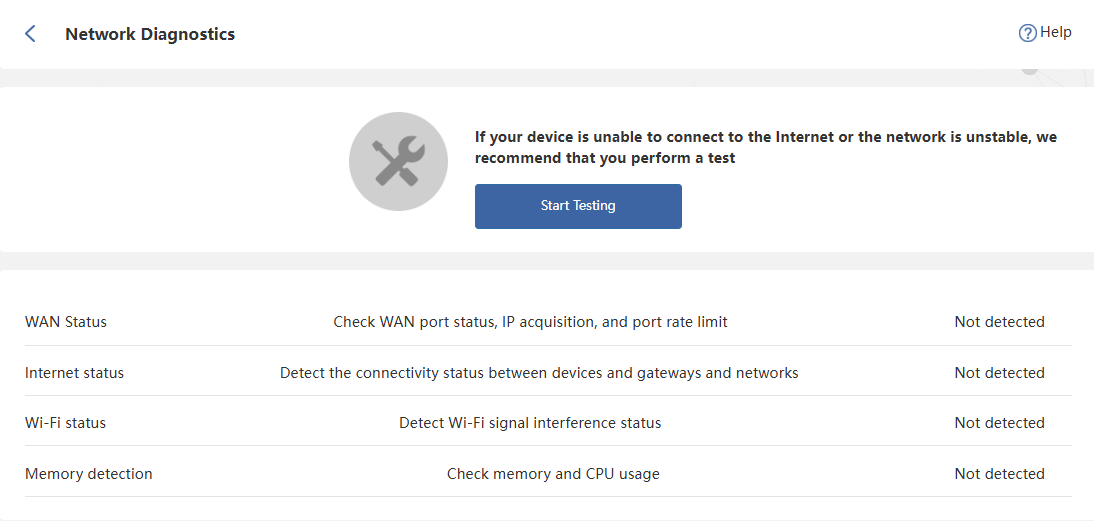Click Wi-Fi status 'Not detected' result
Image resolution: width=1094 pixels, height=521 pixels.
click(999, 423)
